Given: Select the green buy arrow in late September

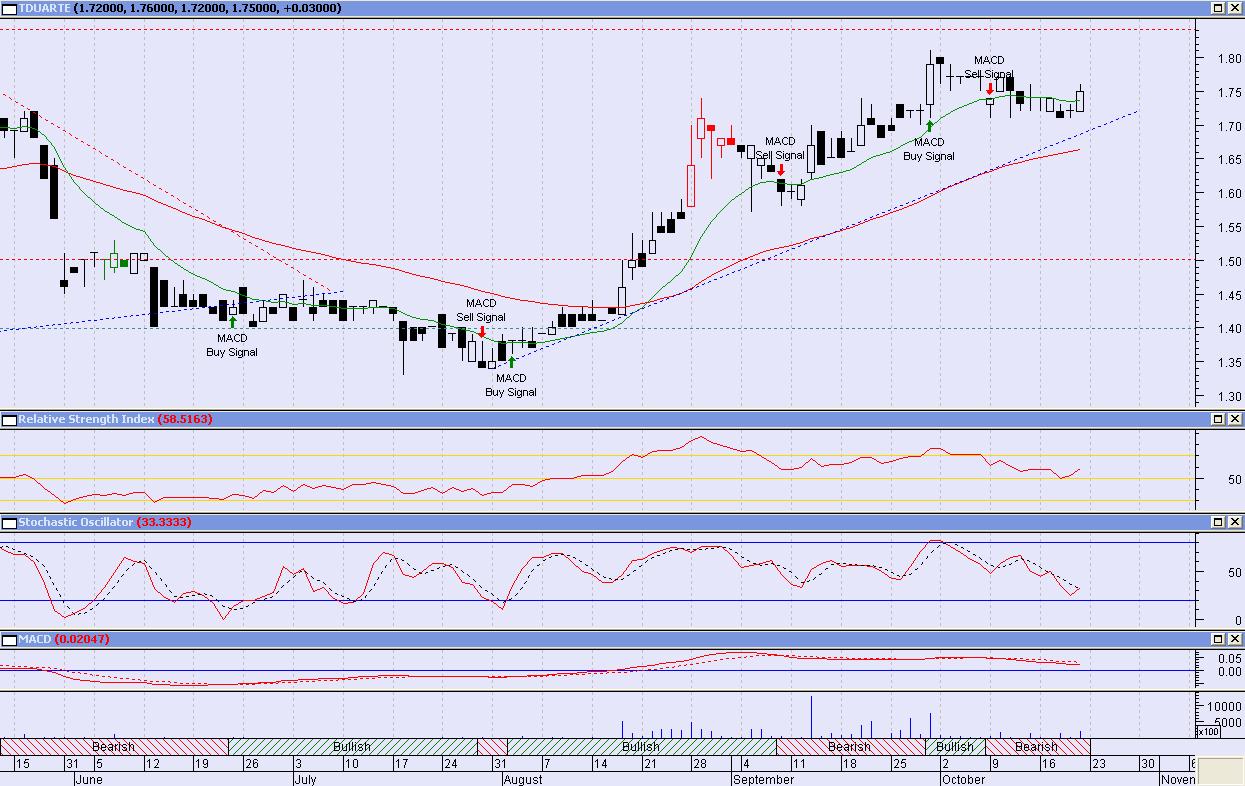Looking at the screenshot, I should (929, 126).
